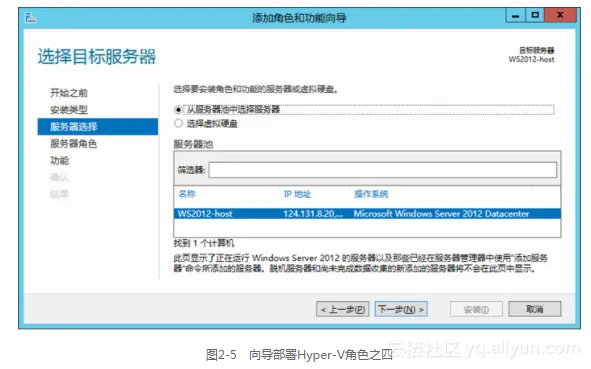Select the WS2012-host server row
Image resolution: width=591 pixels, height=369 pixels.
click(367, 214)
